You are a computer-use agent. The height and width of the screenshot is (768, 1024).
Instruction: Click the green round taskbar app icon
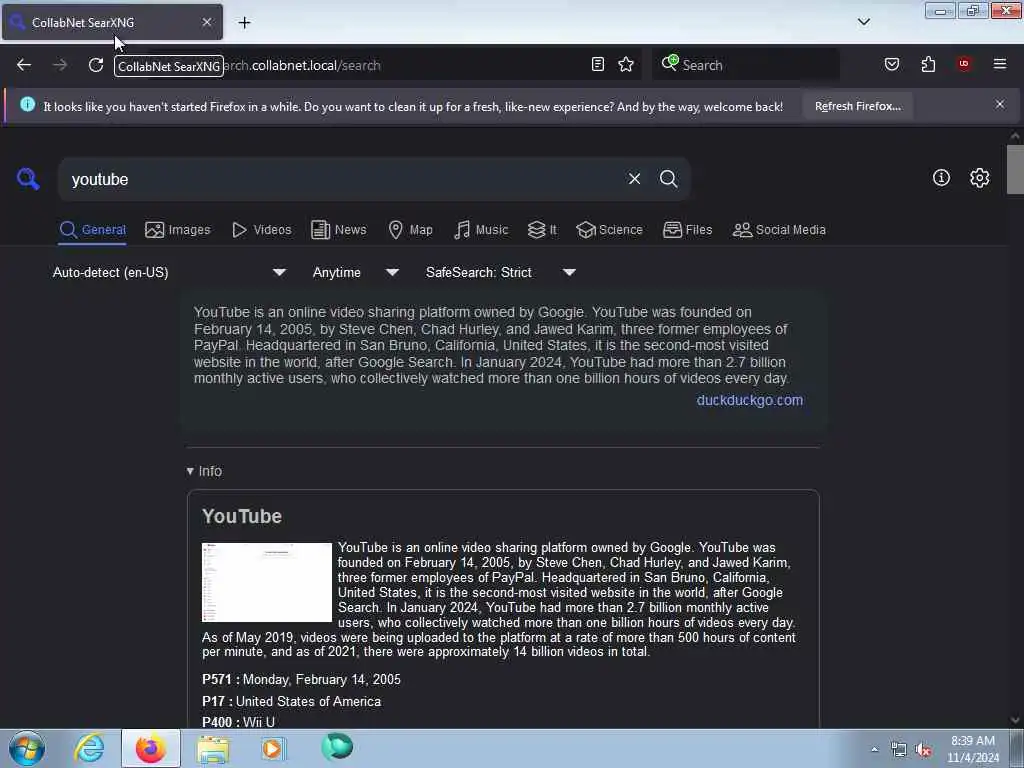(x=337, y=746)
